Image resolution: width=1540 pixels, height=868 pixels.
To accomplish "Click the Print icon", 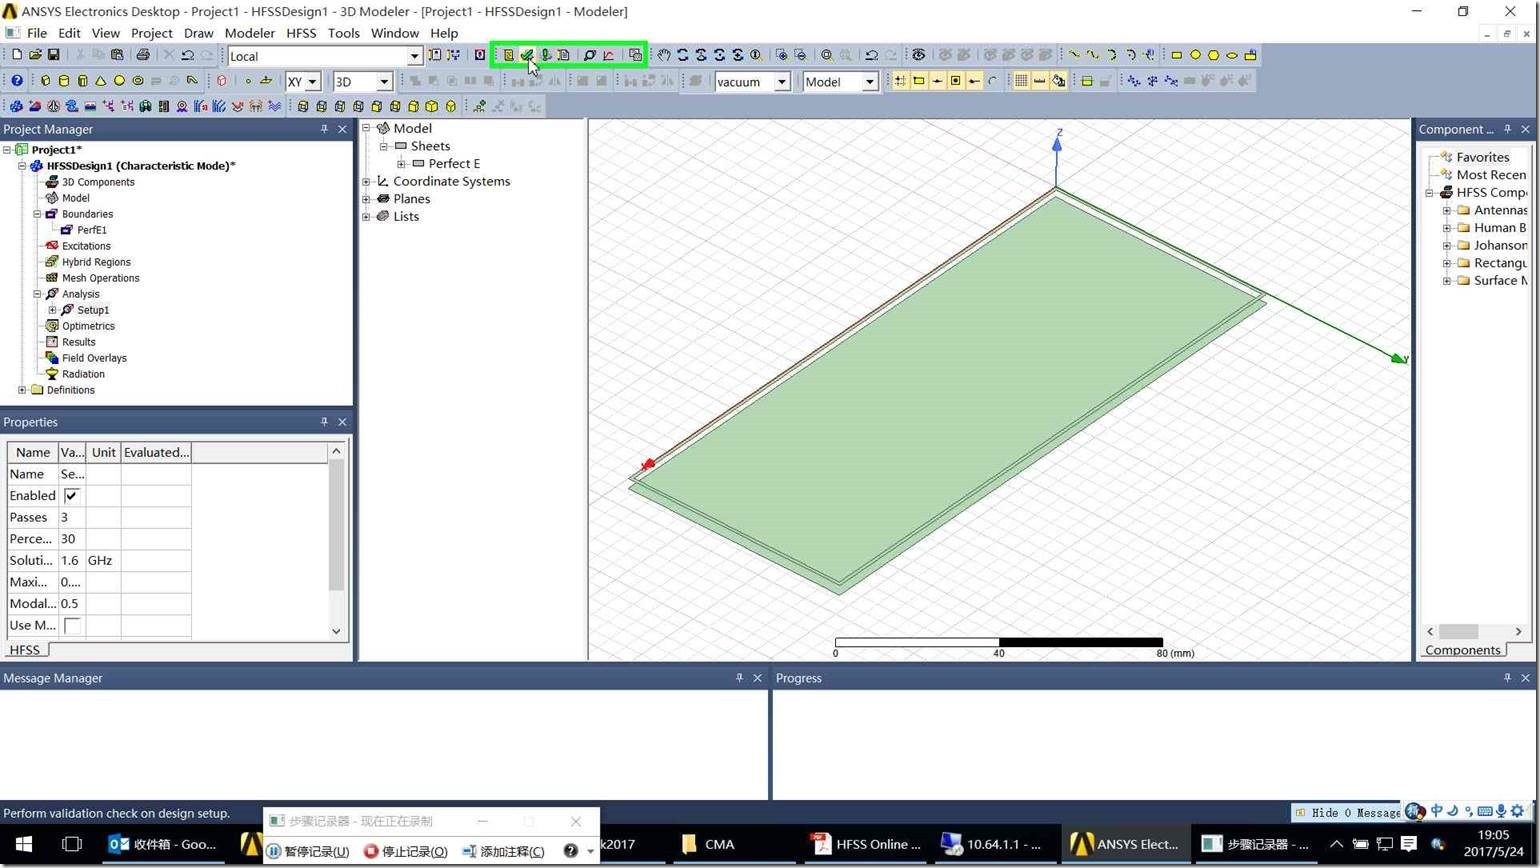I will [x=142, y=55].
